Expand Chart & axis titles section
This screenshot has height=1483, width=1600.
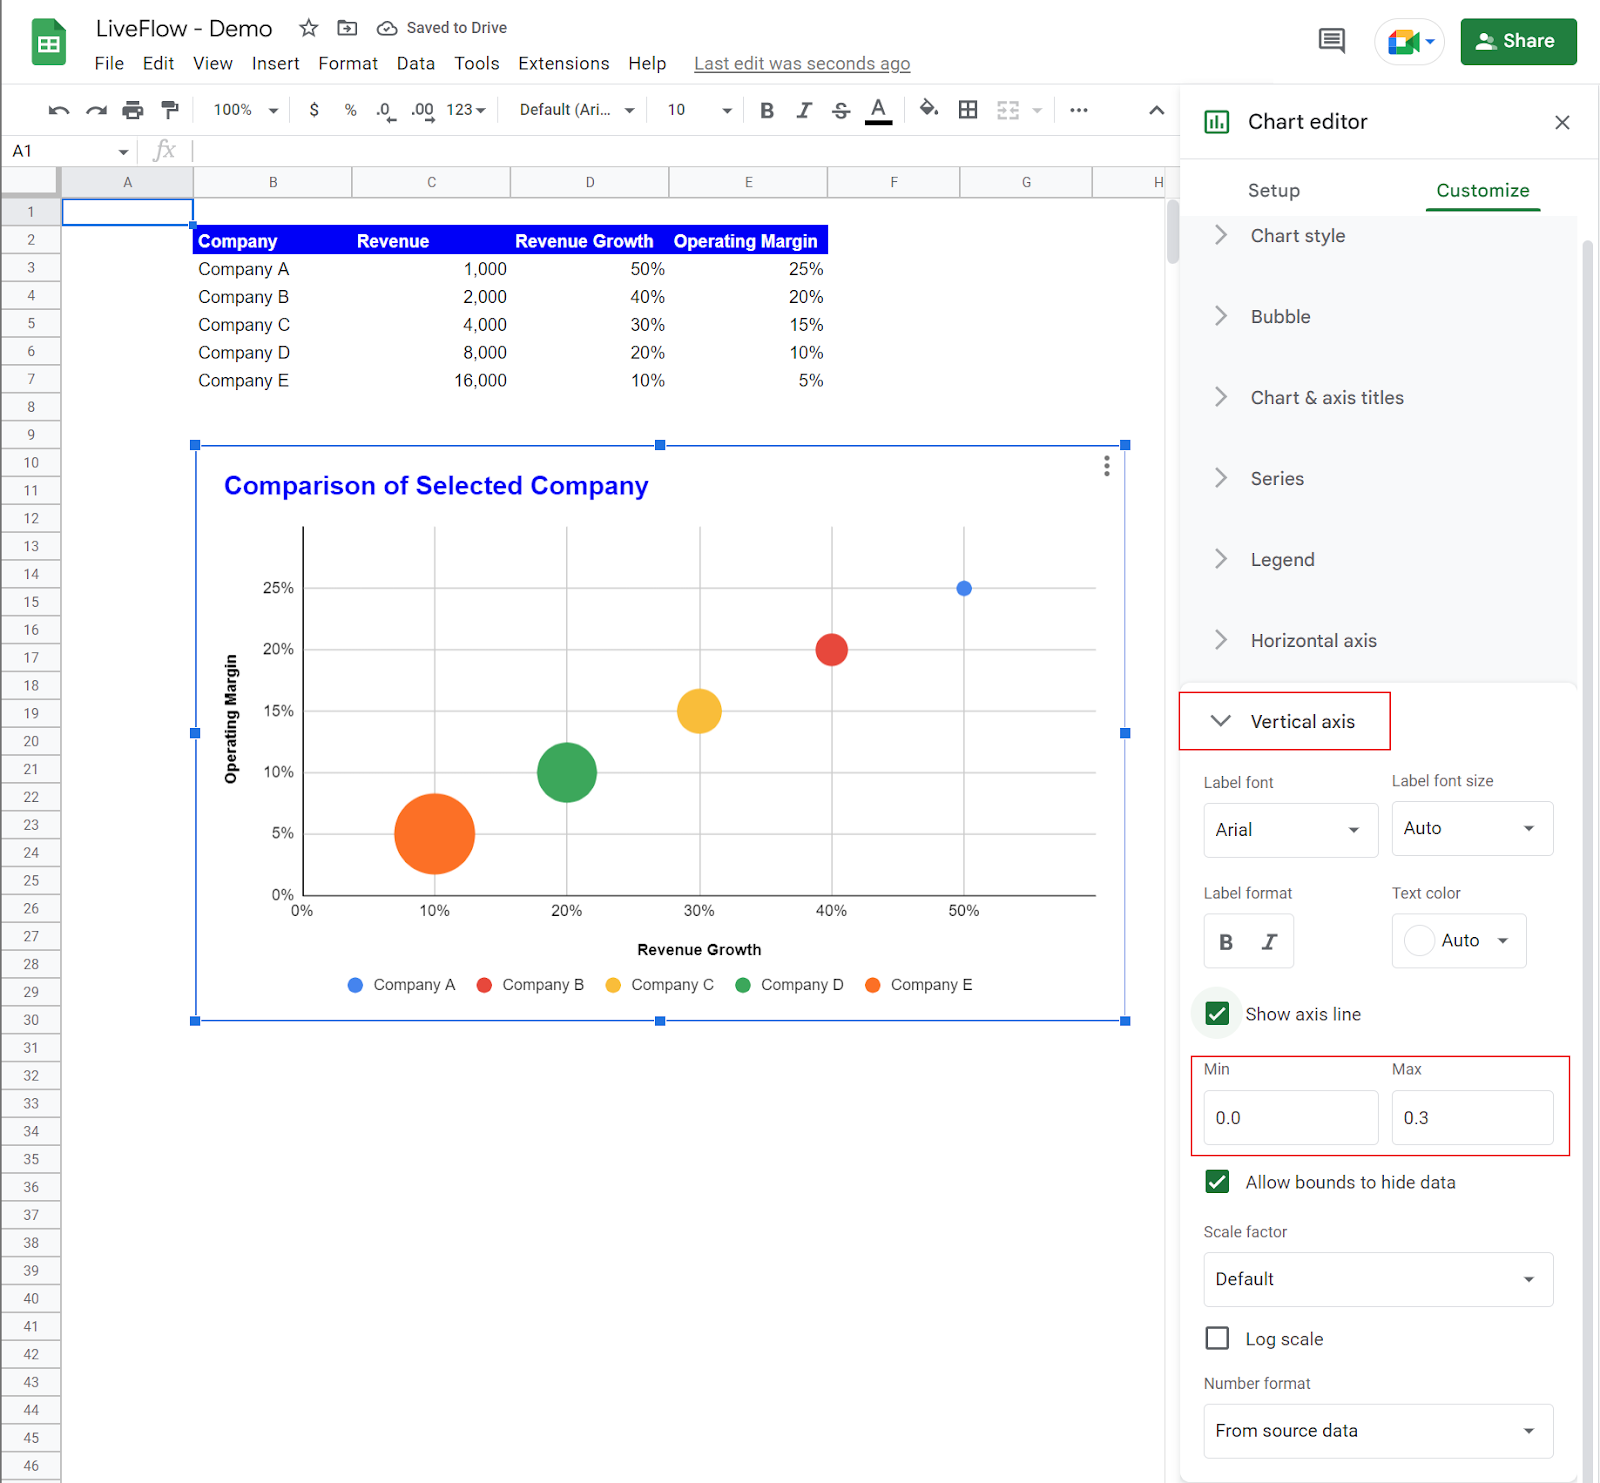(1378, 398)
